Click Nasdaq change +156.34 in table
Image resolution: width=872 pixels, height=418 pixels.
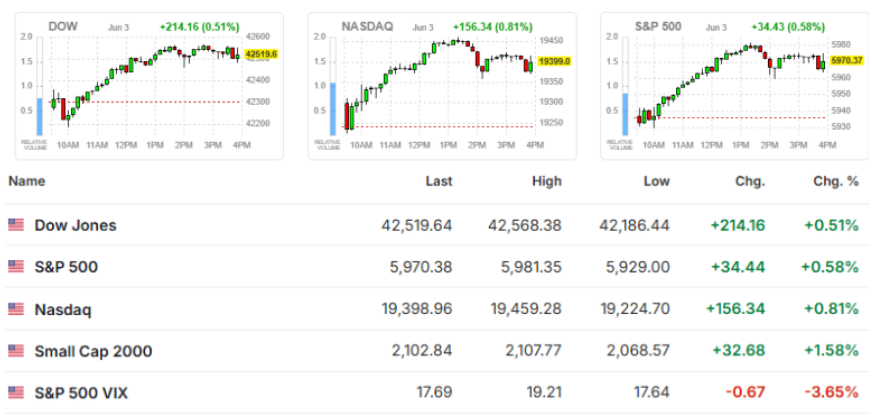(x=735, y=309)
